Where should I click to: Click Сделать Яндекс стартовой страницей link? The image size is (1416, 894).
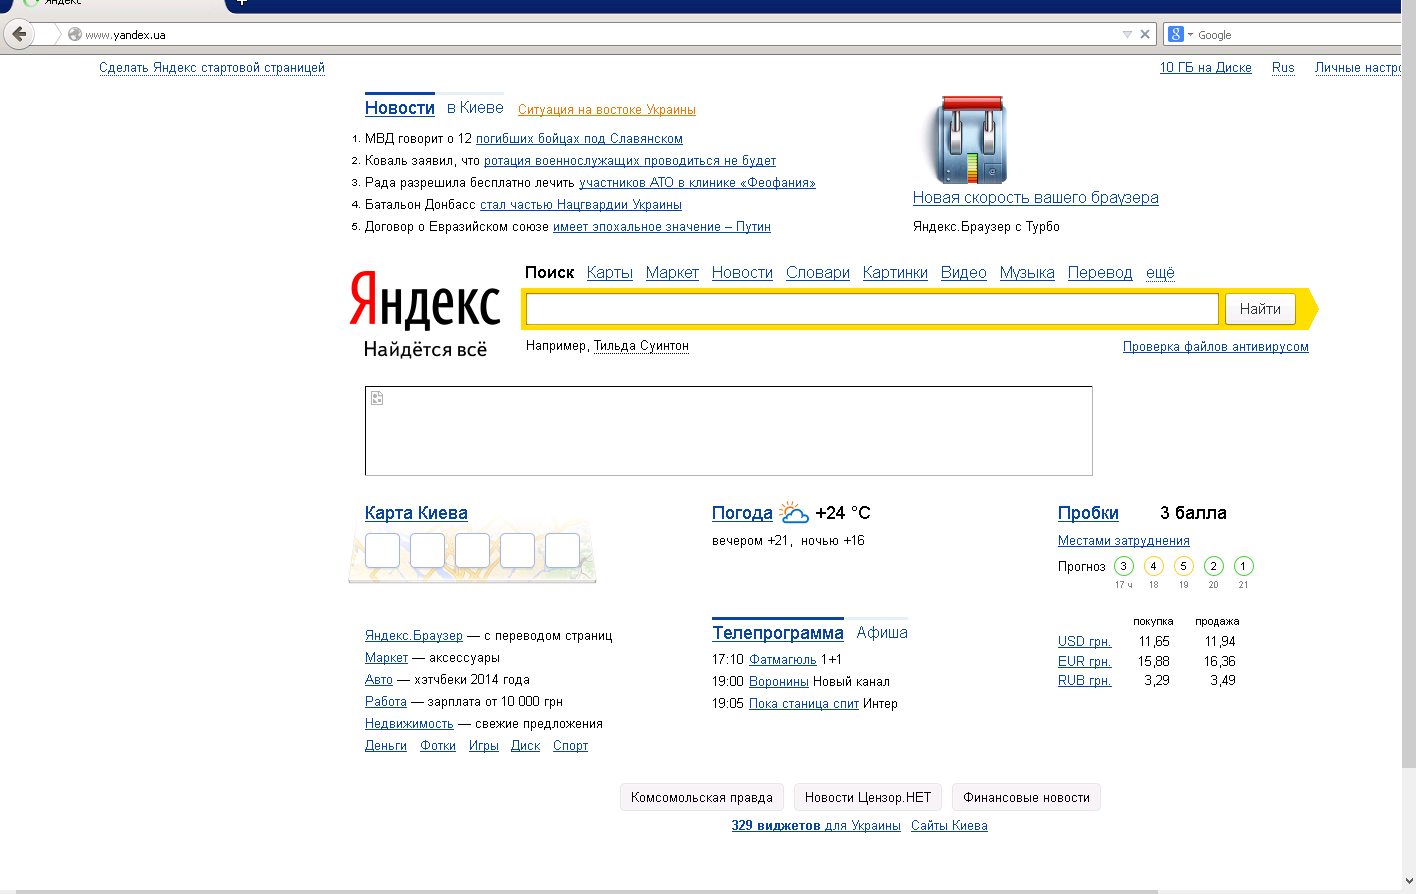212,68
